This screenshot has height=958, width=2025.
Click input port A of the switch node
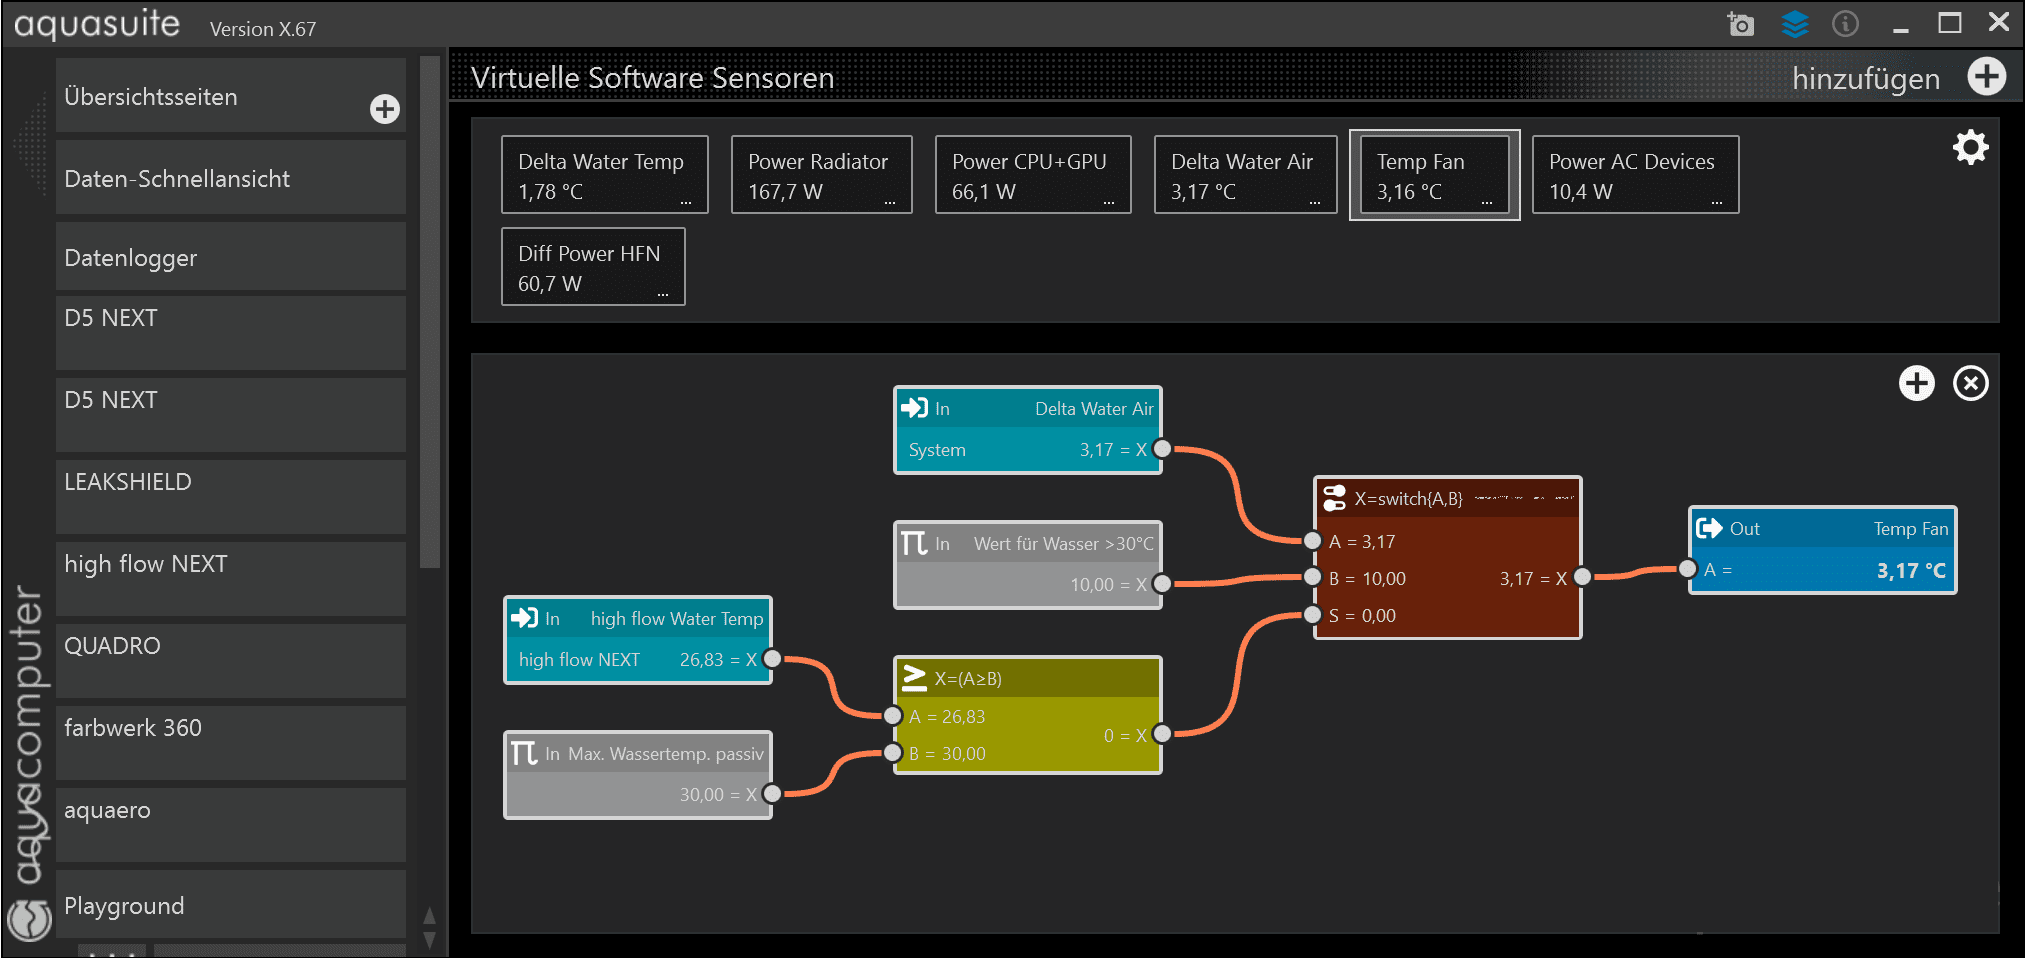(x=1313, y=541)
